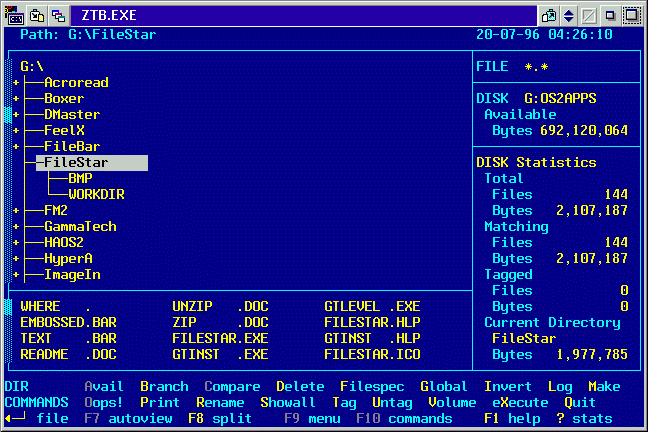Click the overlapping windows icon in title bar
The height and width of the screenshot is (432, 648).
(58, 16)
